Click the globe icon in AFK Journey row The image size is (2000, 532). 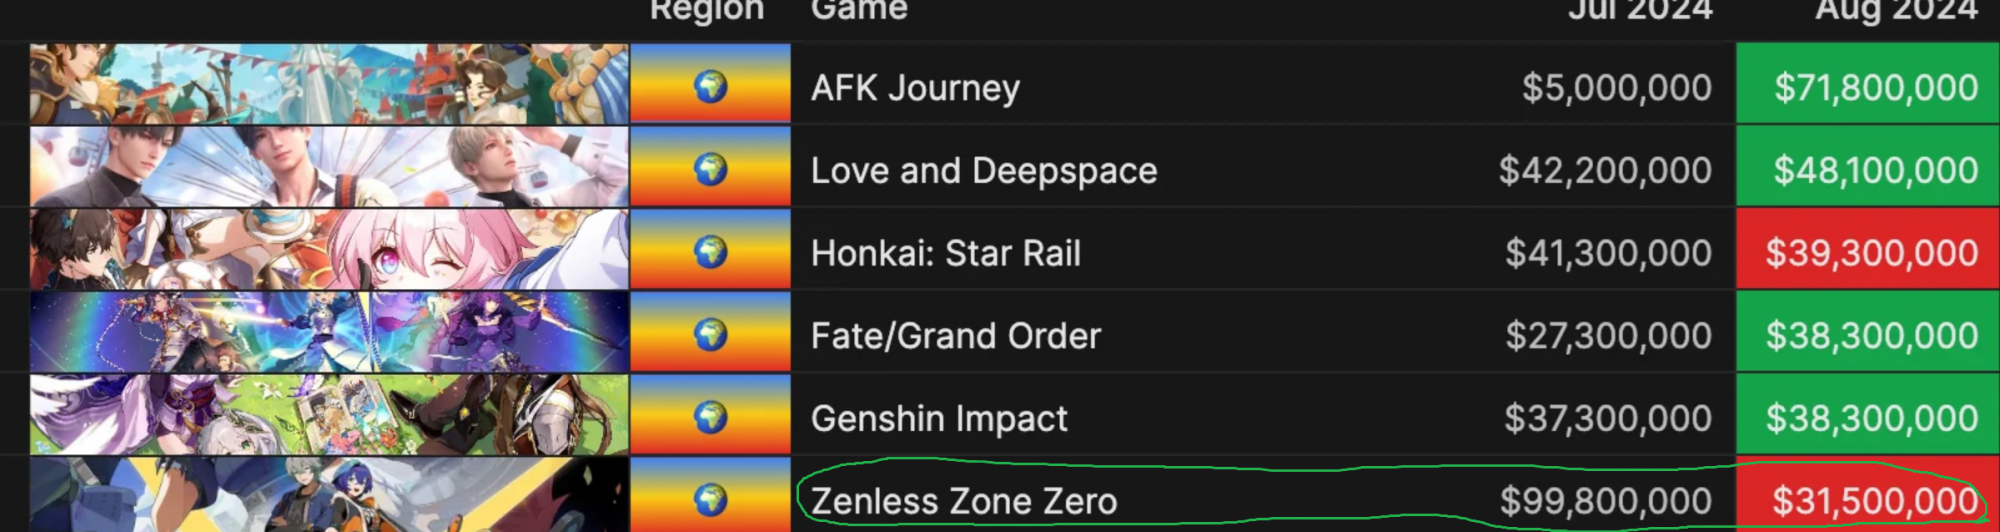click(x=711, y=87)
